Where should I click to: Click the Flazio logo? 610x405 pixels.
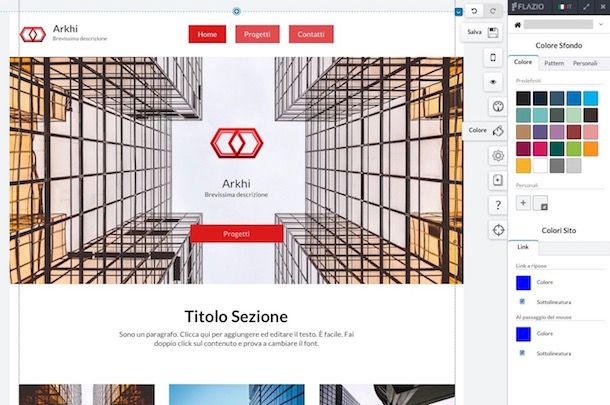[528, 7]
